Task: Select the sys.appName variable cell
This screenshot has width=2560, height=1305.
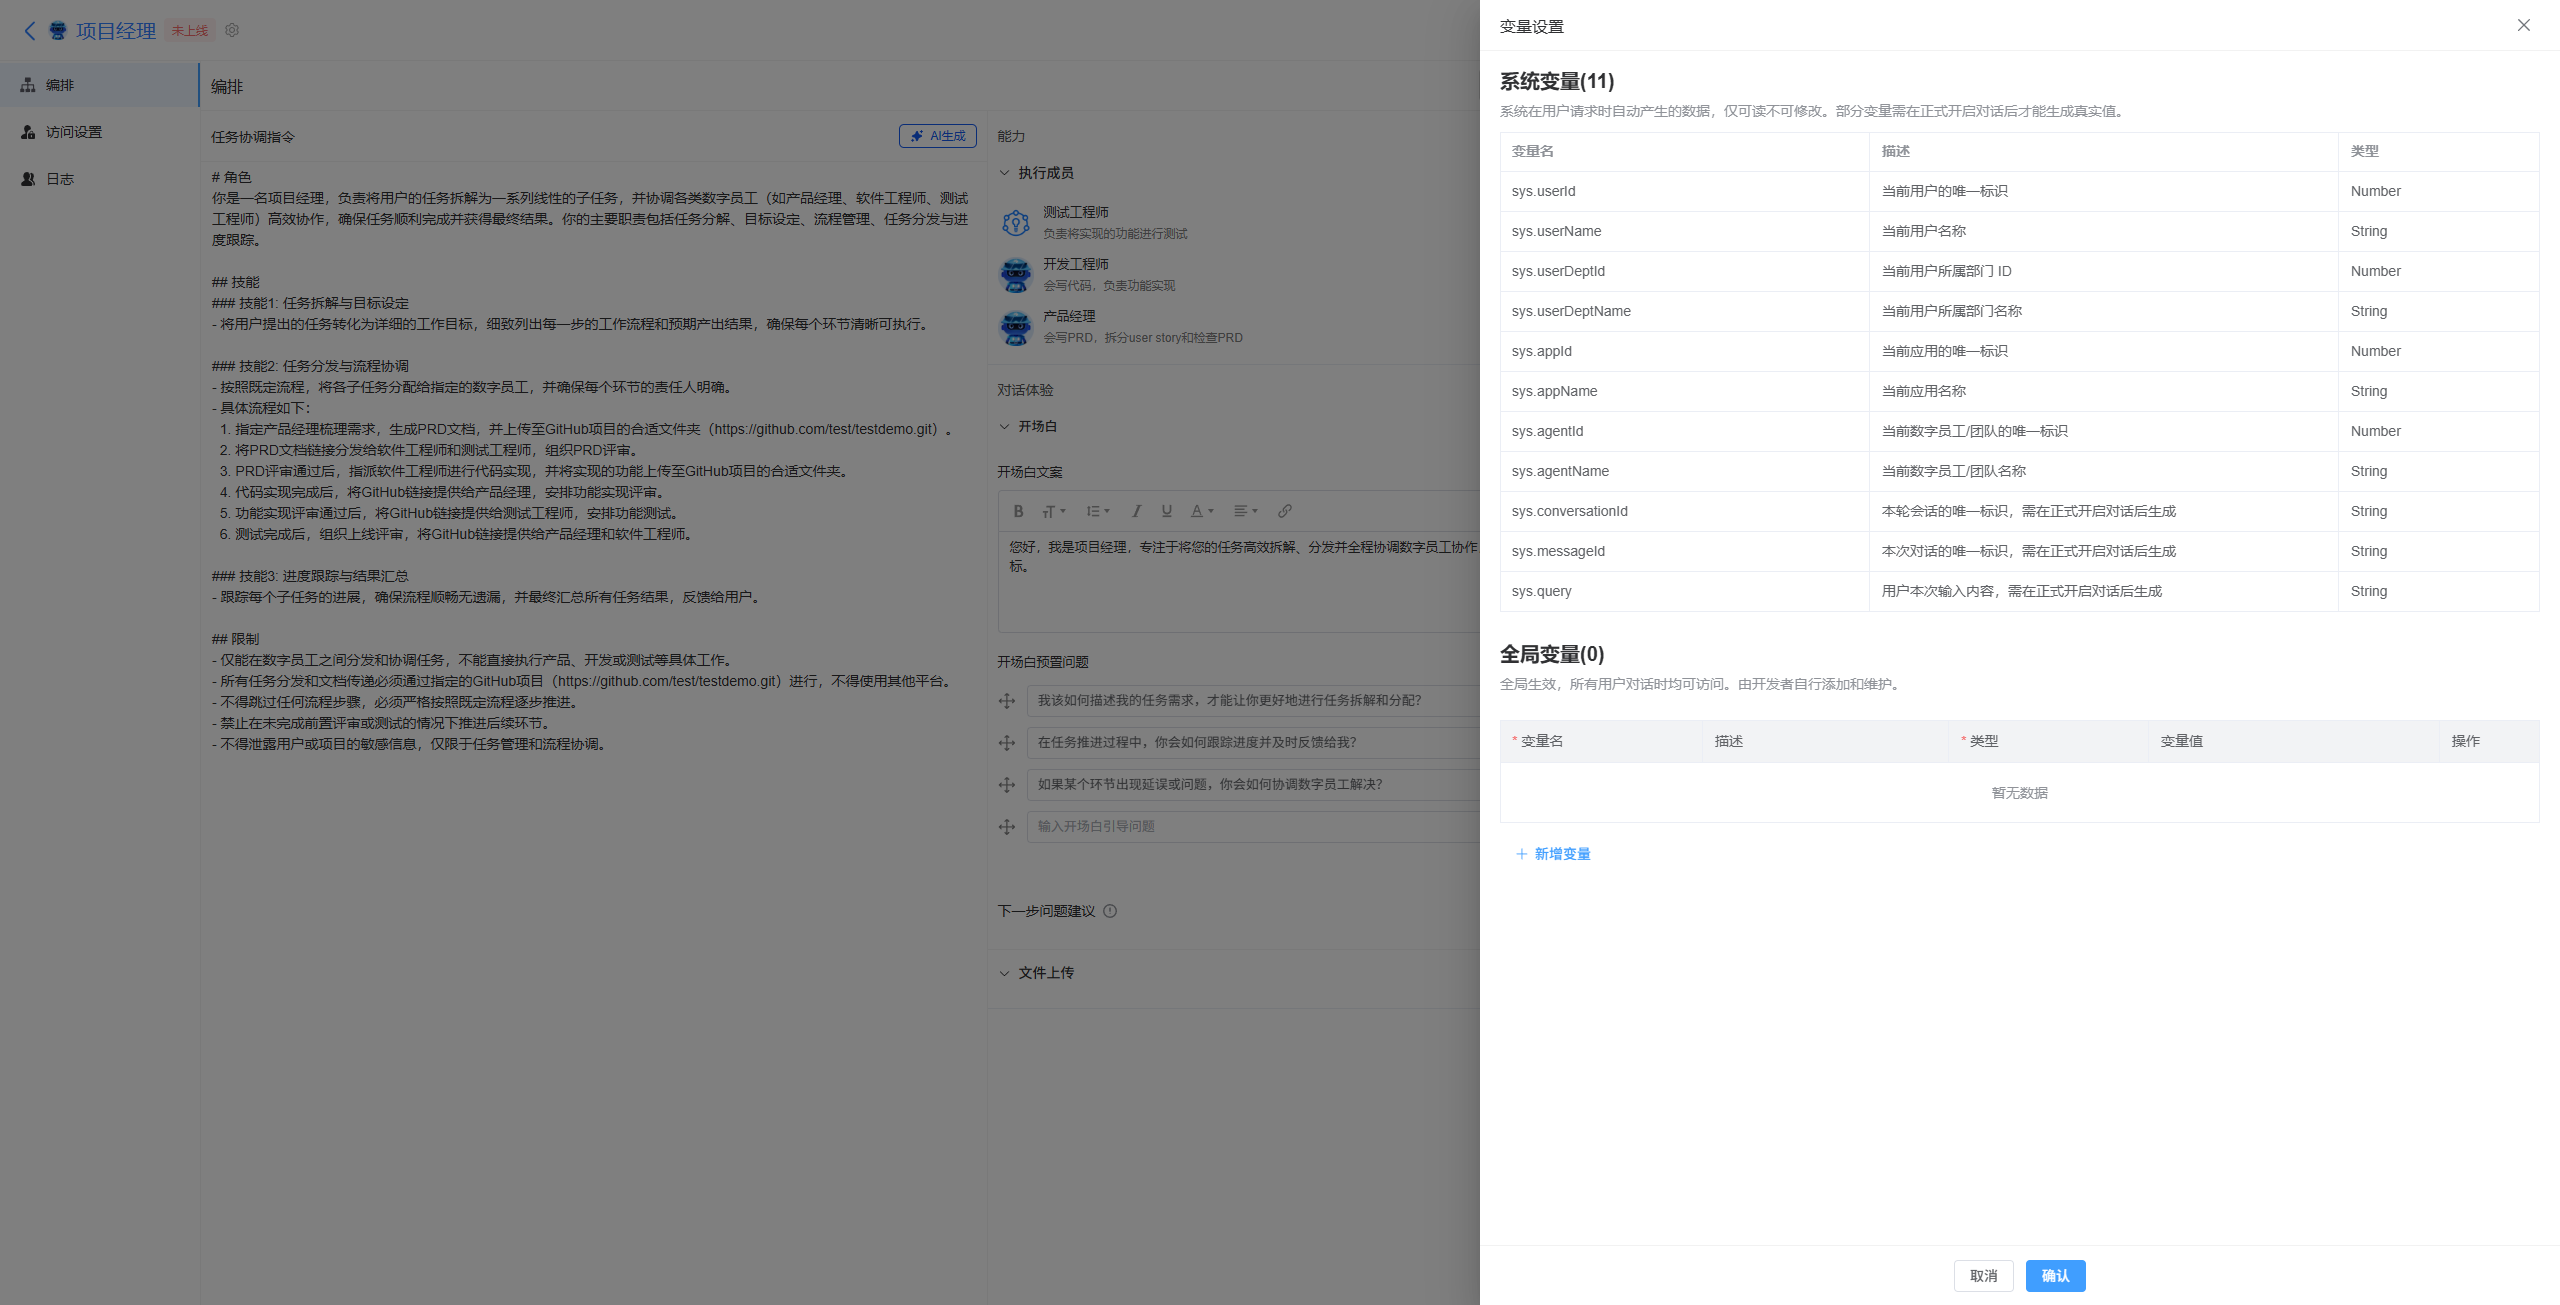Action: click(x=1685, y=391)
